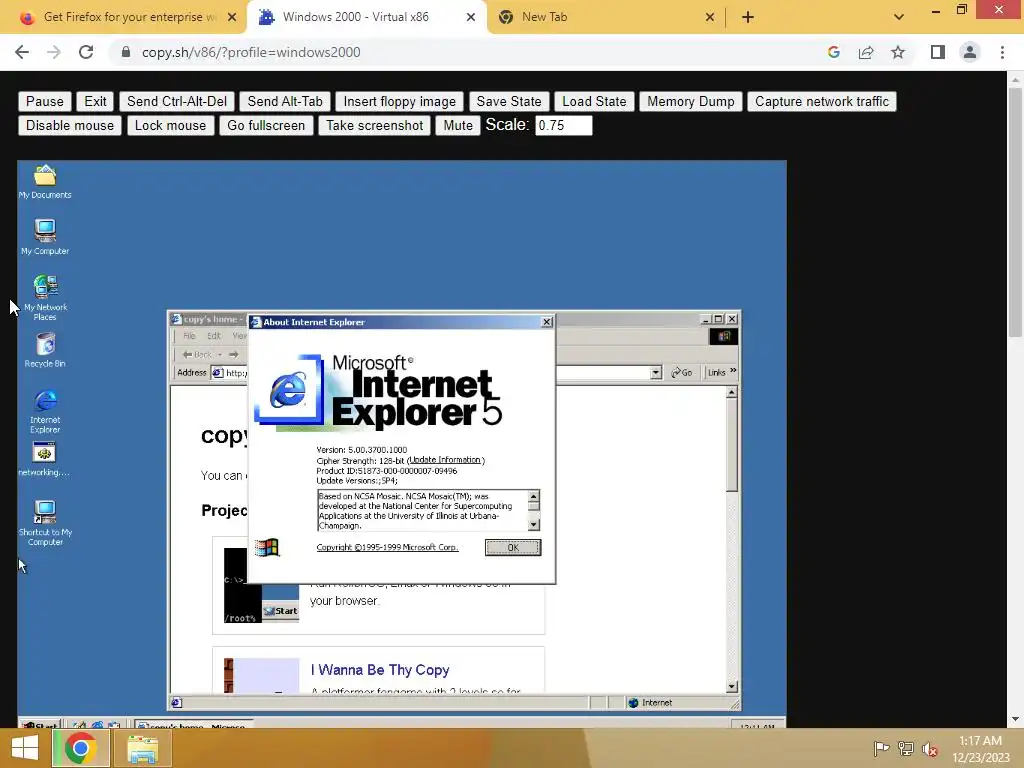Open the I Wanna Be Thy Copy link

[380, 670]
